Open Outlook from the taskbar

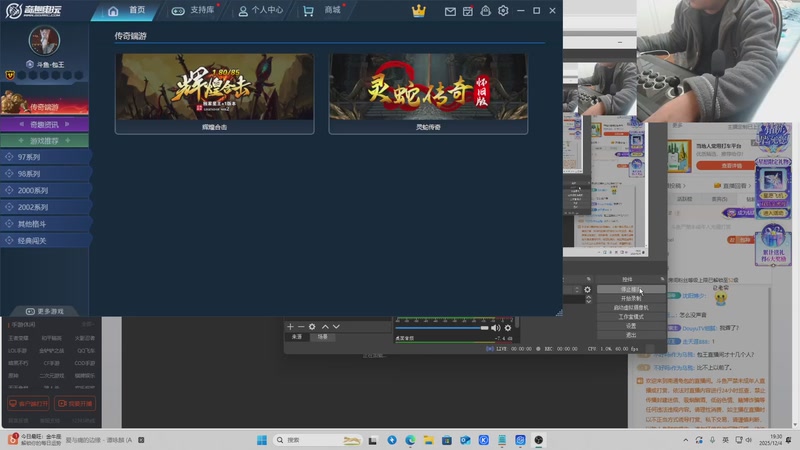pos(465,440)
